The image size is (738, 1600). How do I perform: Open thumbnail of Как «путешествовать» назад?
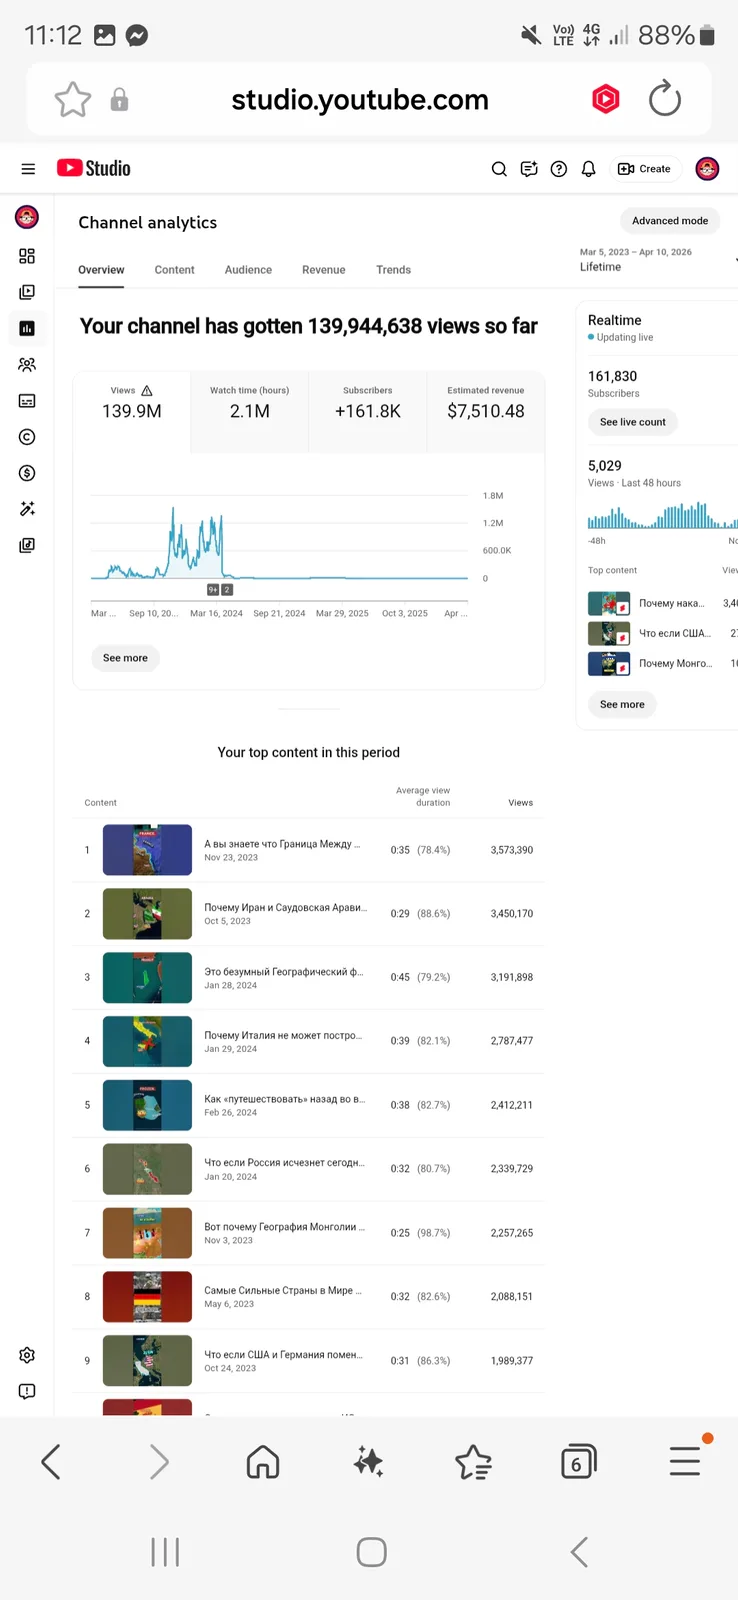(147, 1105)
